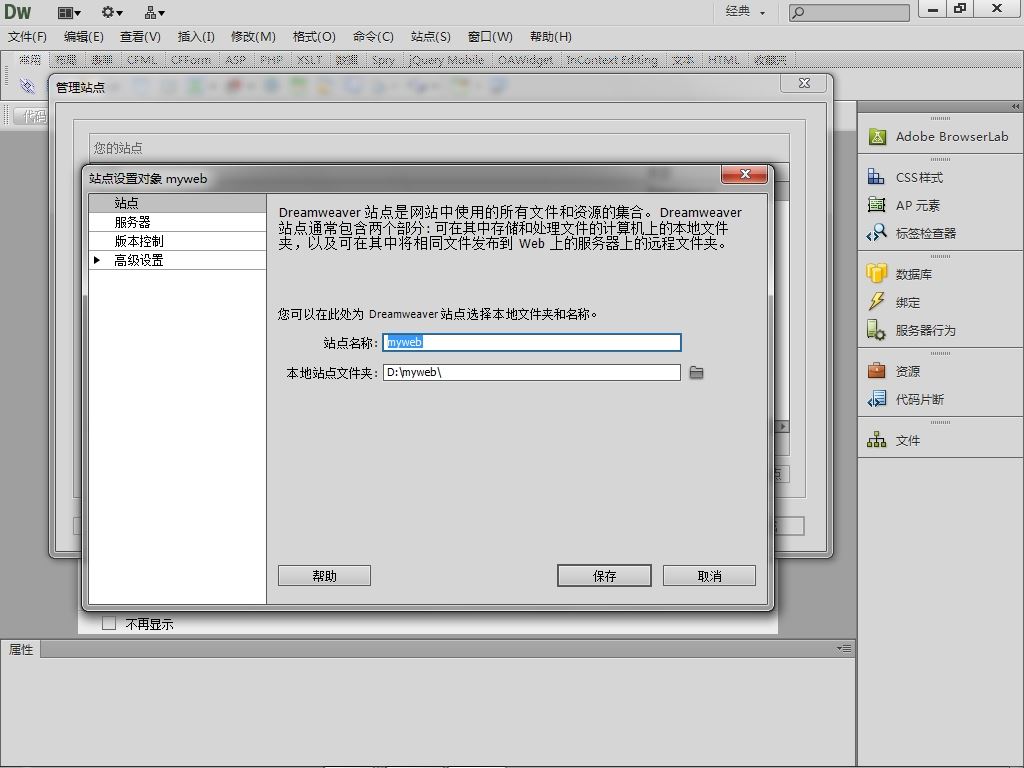
Task: Select the 站点 category in site setup
Action: pyautogui.click(x=177, y=203)
